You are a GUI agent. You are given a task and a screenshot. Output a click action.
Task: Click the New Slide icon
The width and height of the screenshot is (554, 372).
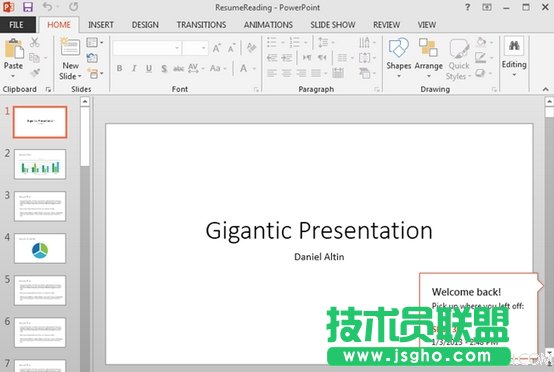(70, 47)
